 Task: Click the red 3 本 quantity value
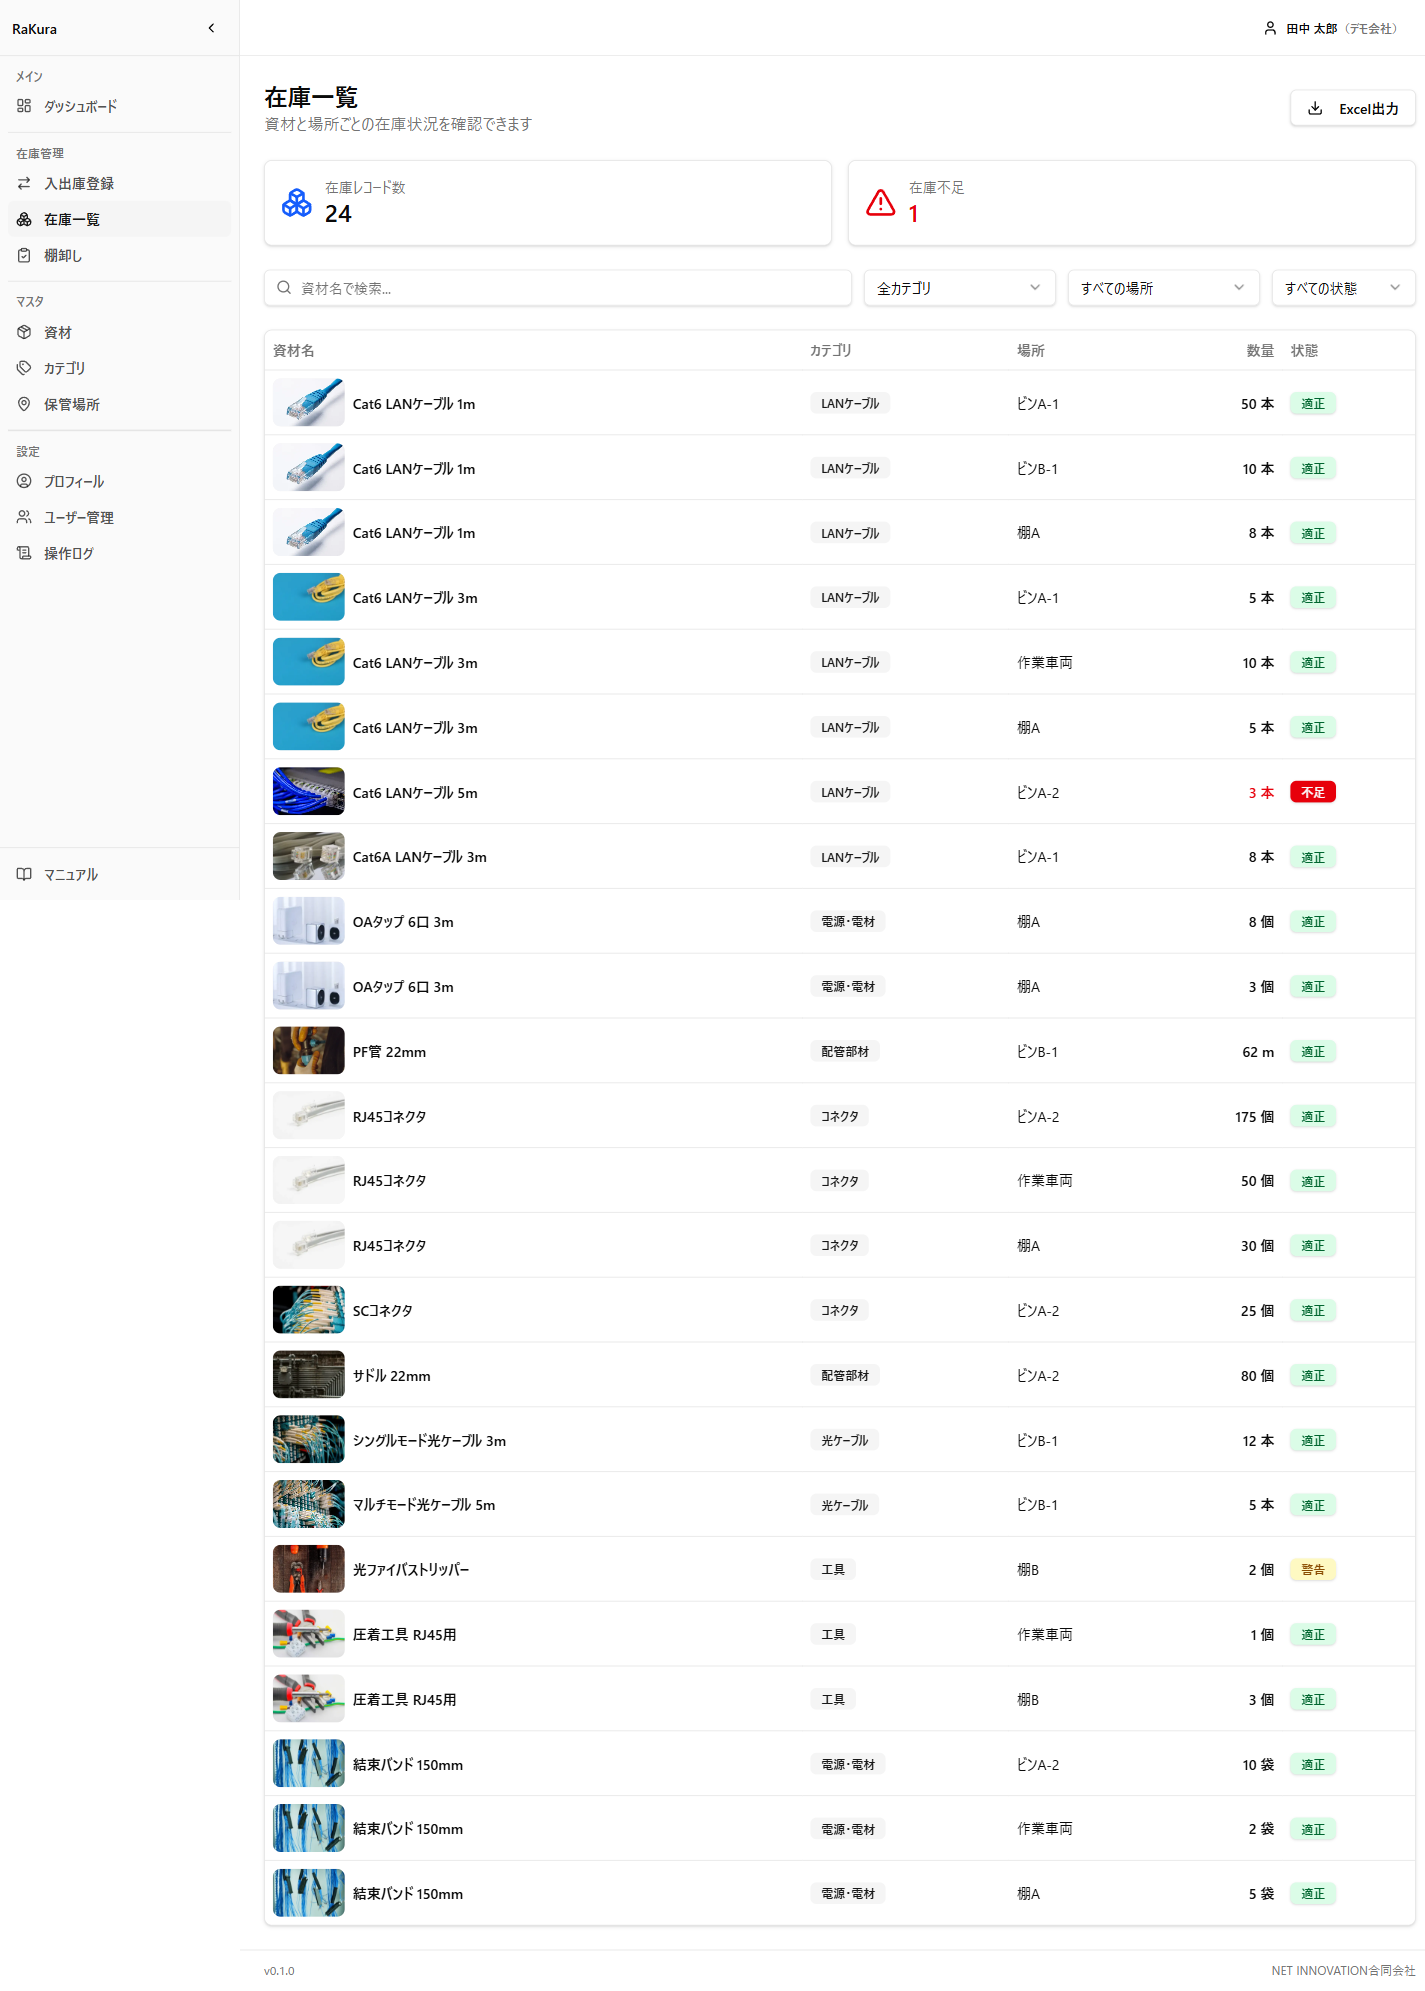1261,792
